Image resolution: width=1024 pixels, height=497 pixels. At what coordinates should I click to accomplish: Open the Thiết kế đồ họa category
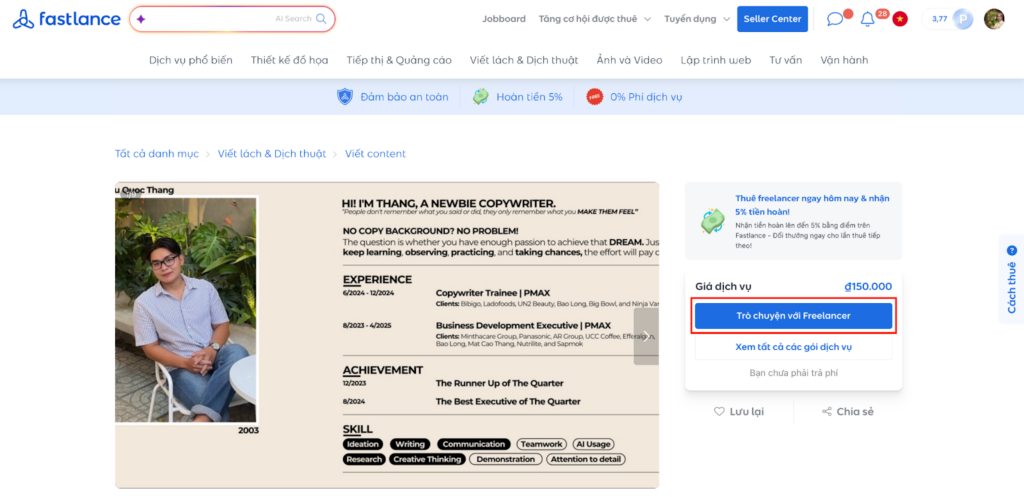tap(289, 60)
